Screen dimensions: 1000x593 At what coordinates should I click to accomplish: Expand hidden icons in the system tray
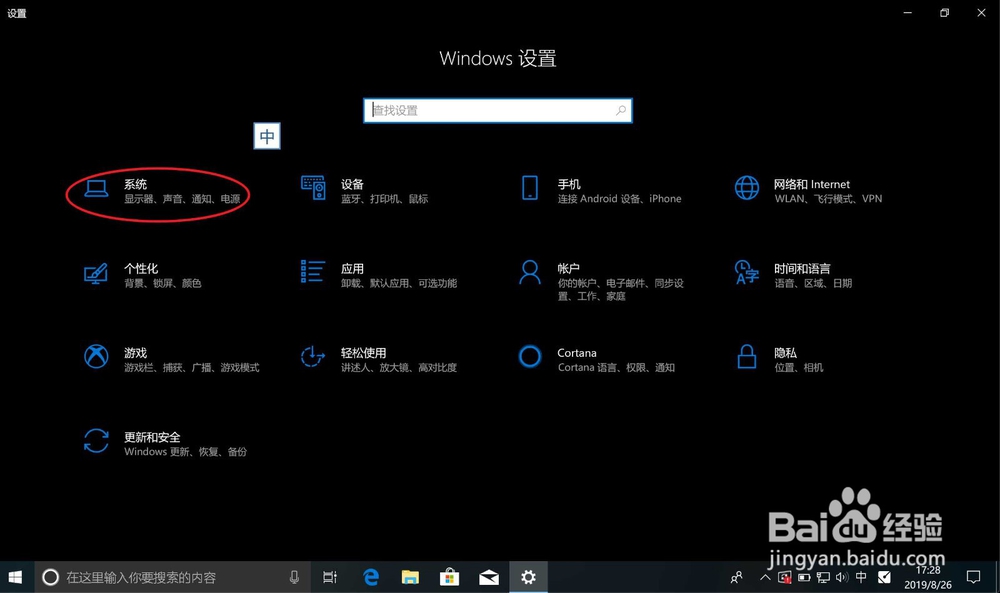coord(765,577)
